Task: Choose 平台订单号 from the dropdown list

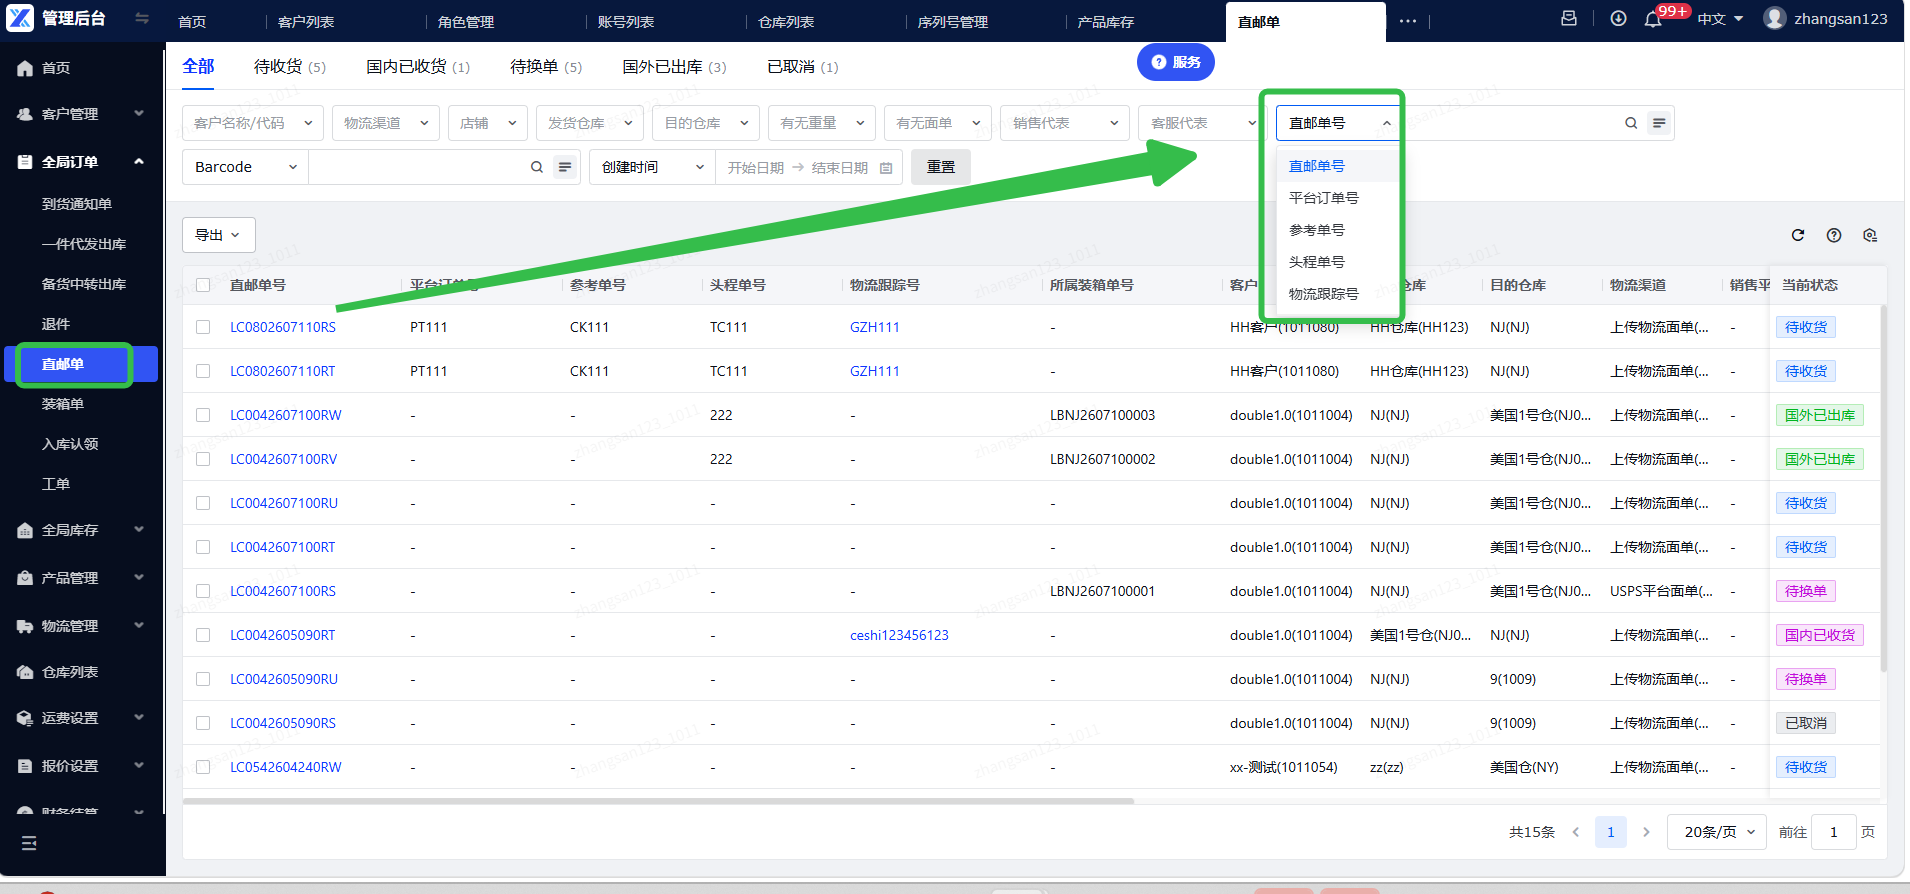Action: [x=1337, y=198]
